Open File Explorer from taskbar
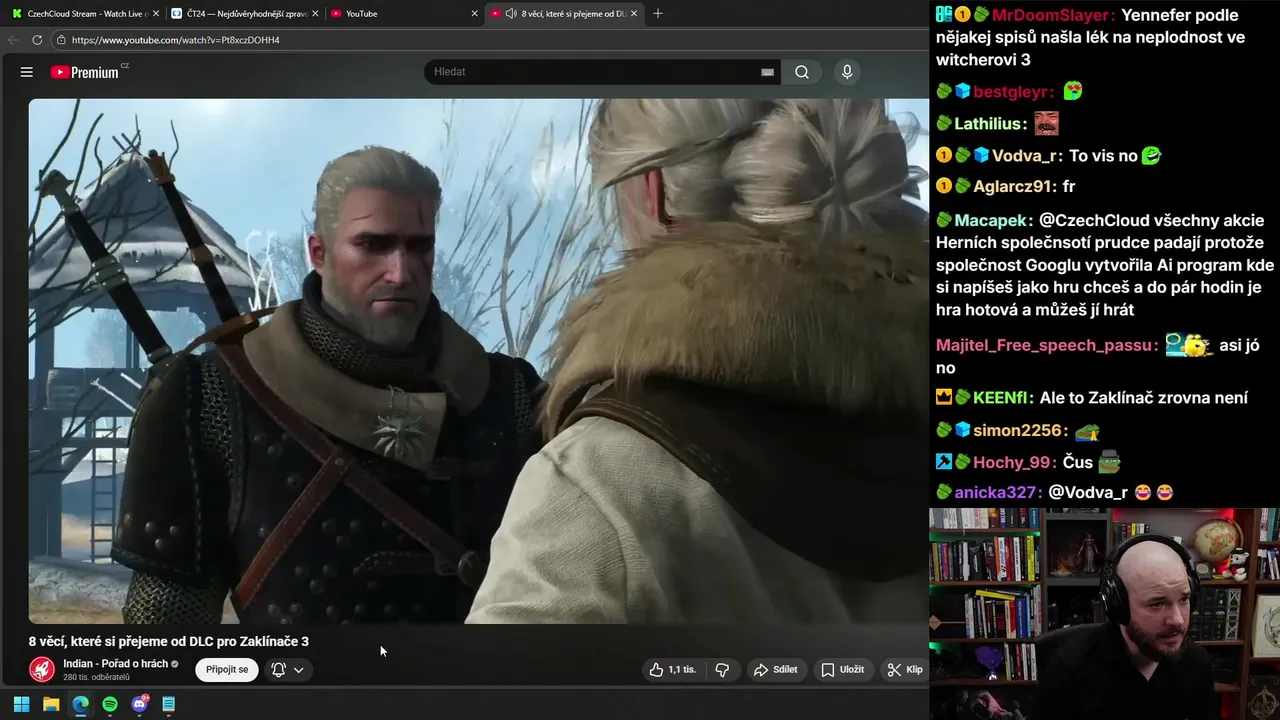 (51, 704)
